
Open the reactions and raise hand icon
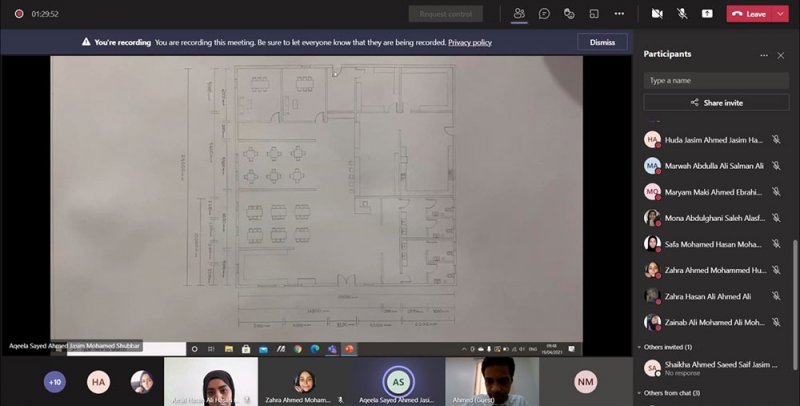tap(569, 14)
